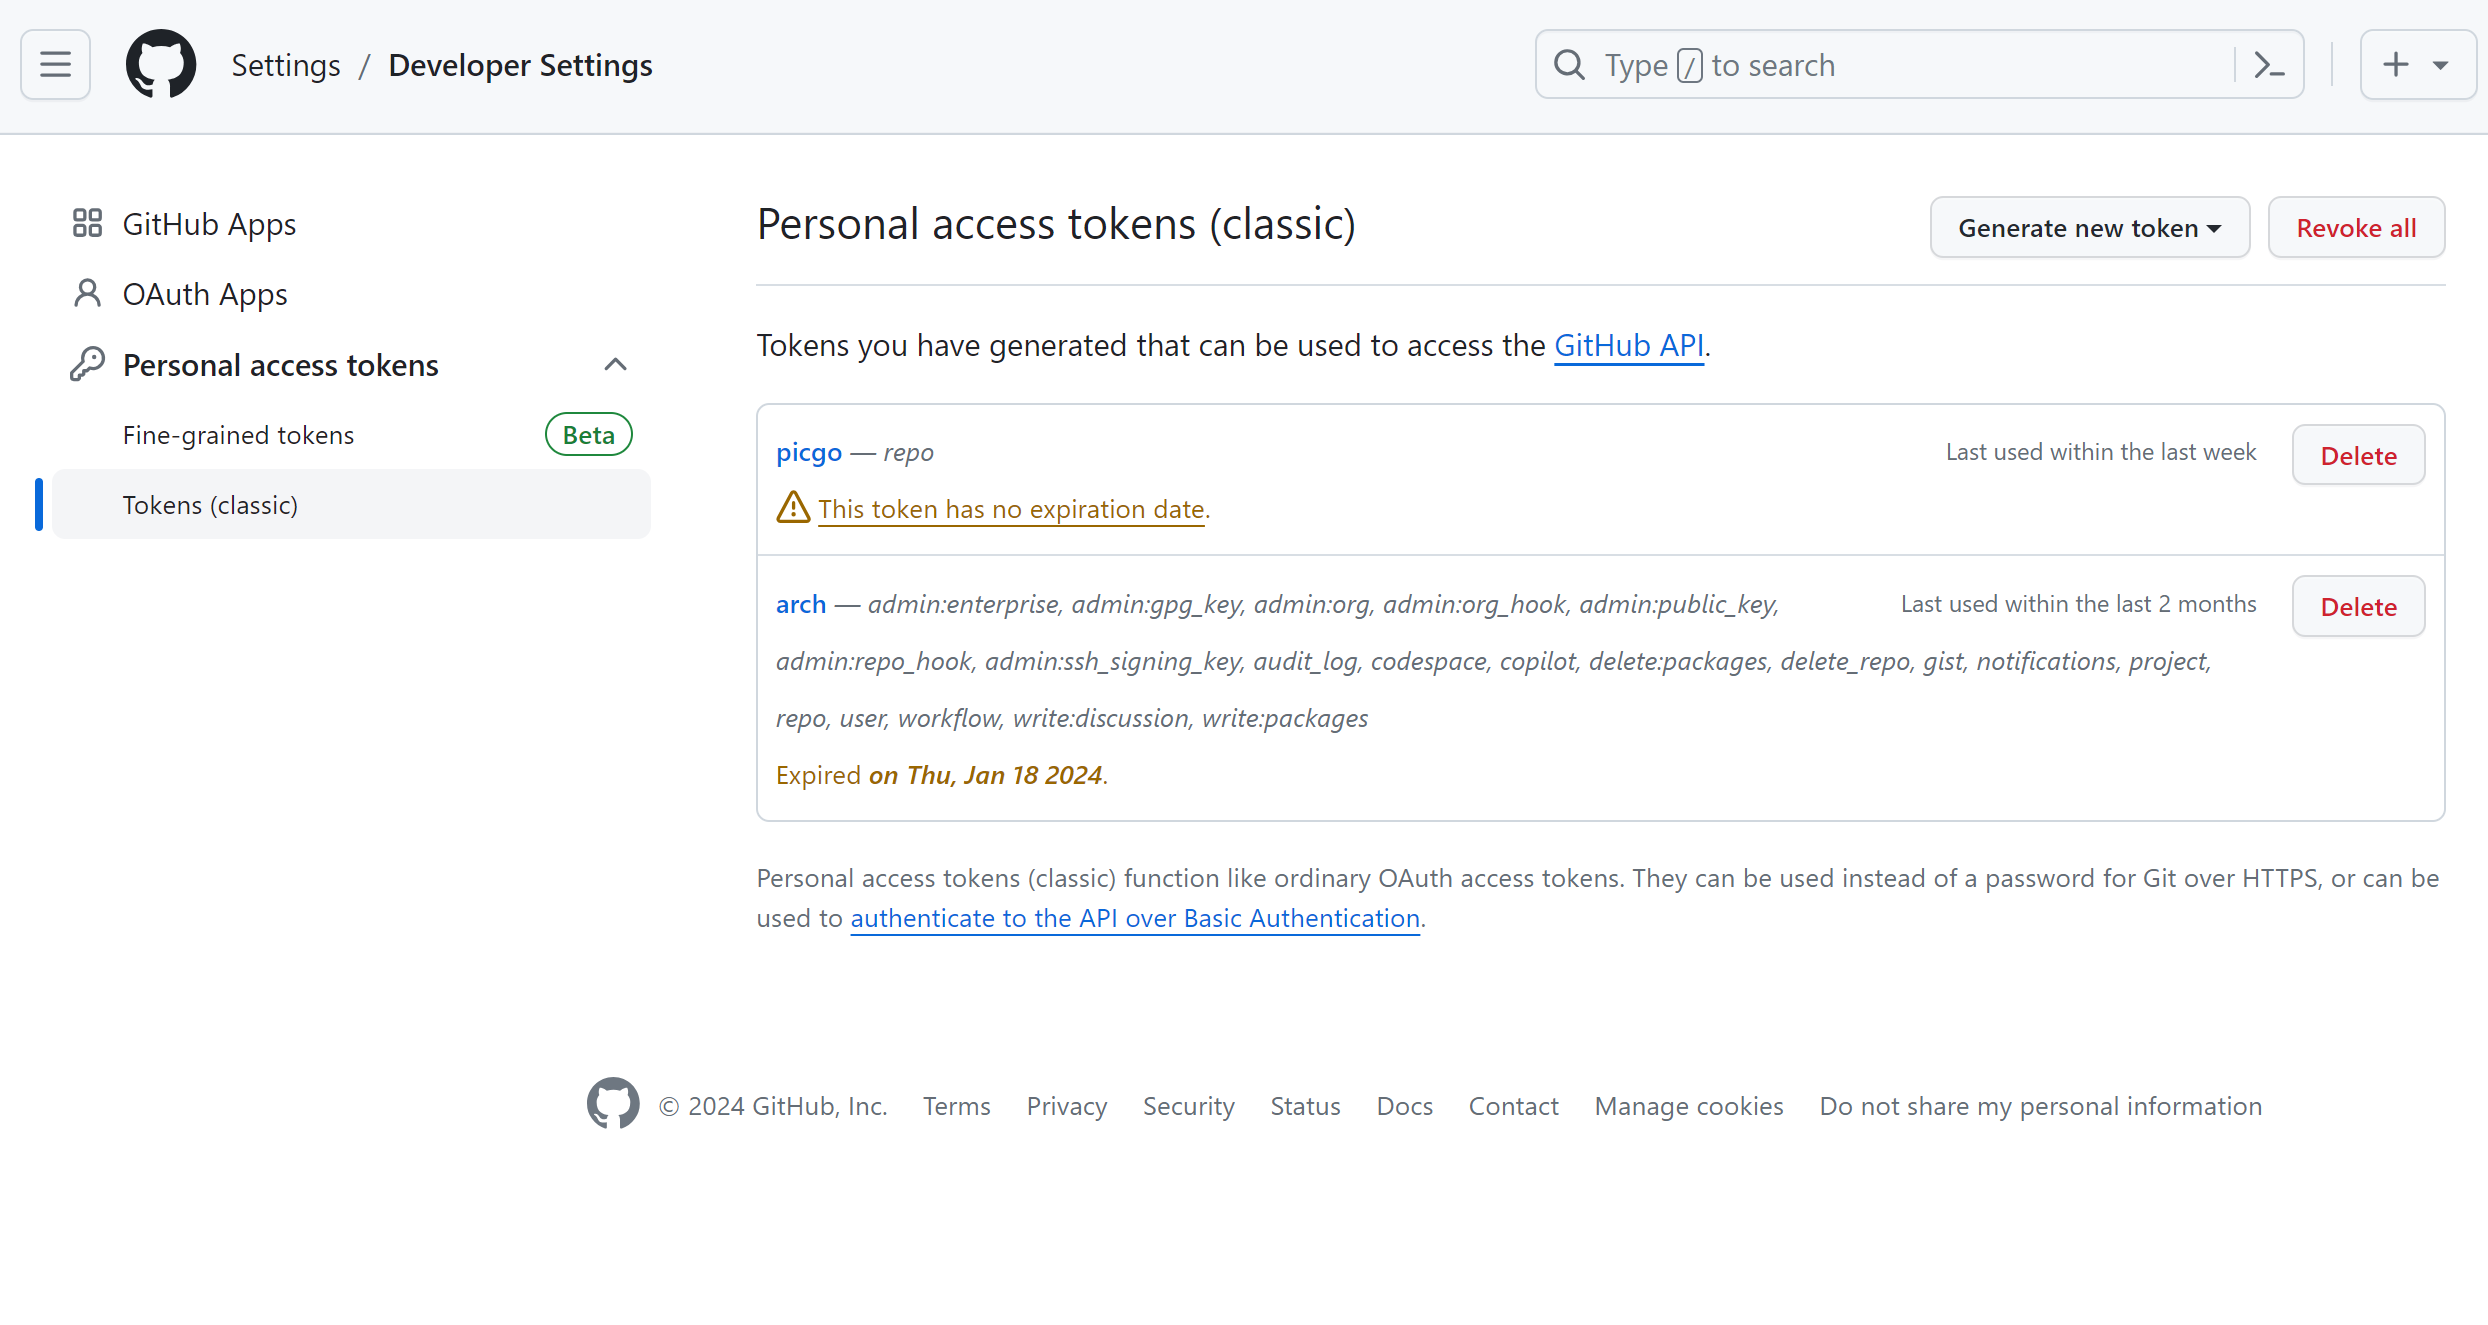
Task: Select Fine-grained tokens in sidebar
Action: pos(238,435)
